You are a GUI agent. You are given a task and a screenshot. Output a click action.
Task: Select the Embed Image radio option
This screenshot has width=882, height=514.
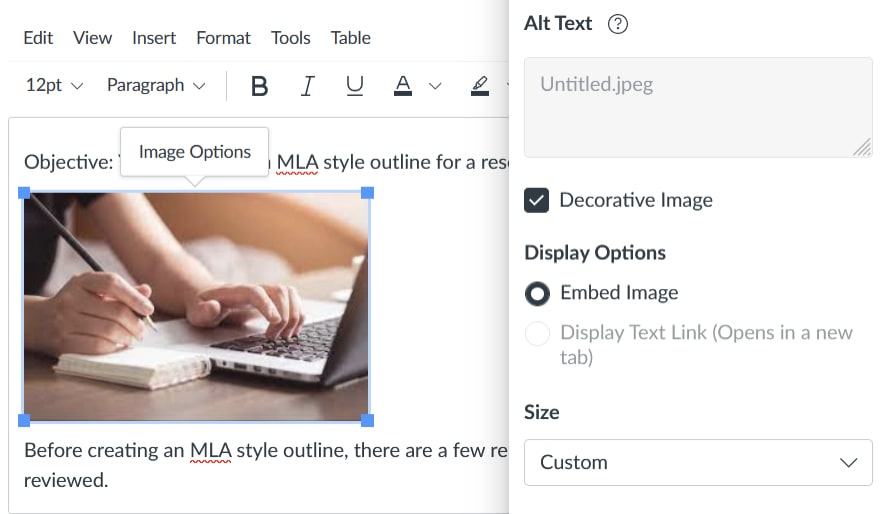537,294
